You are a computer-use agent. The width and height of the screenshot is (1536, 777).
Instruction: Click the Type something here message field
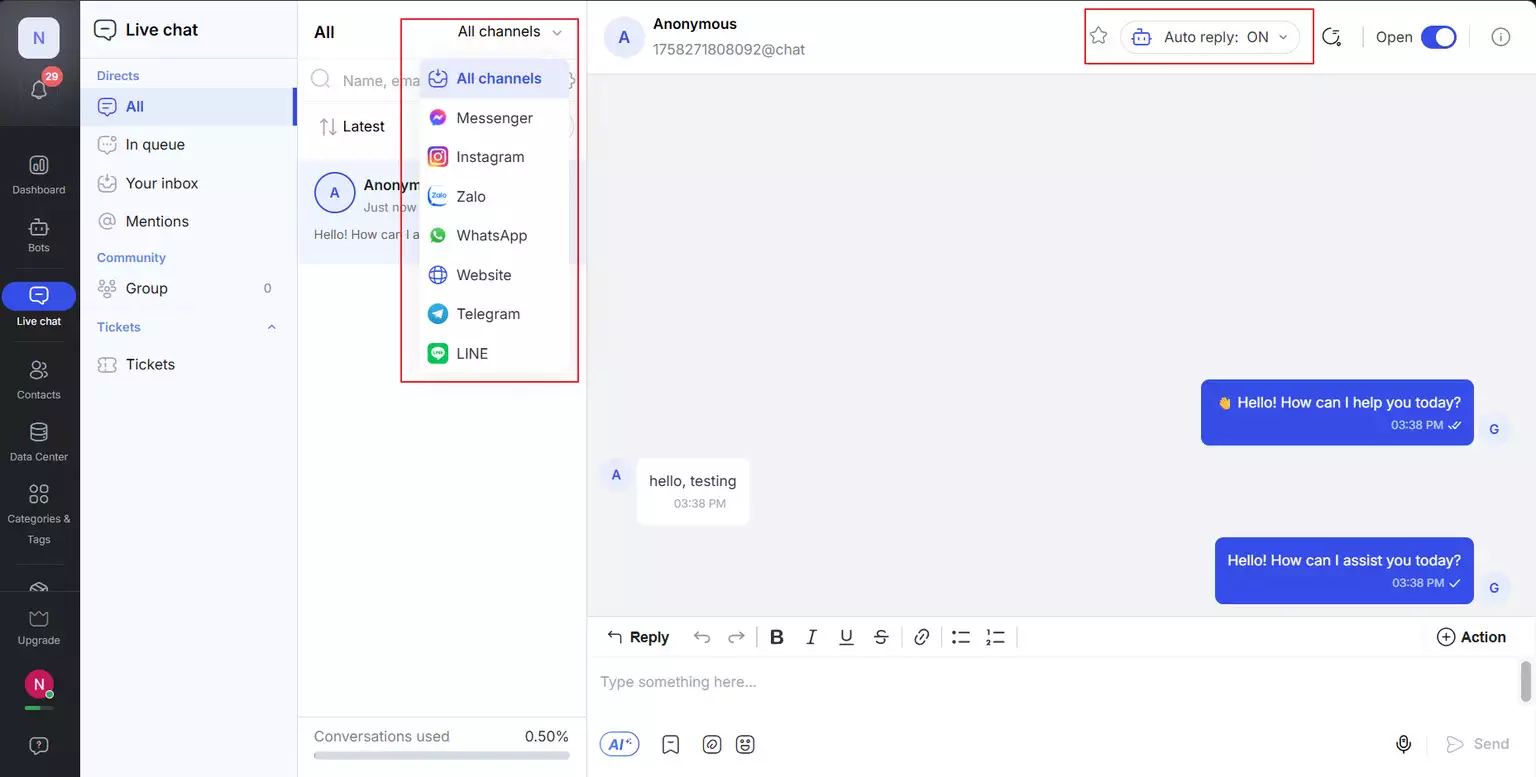1050,682
